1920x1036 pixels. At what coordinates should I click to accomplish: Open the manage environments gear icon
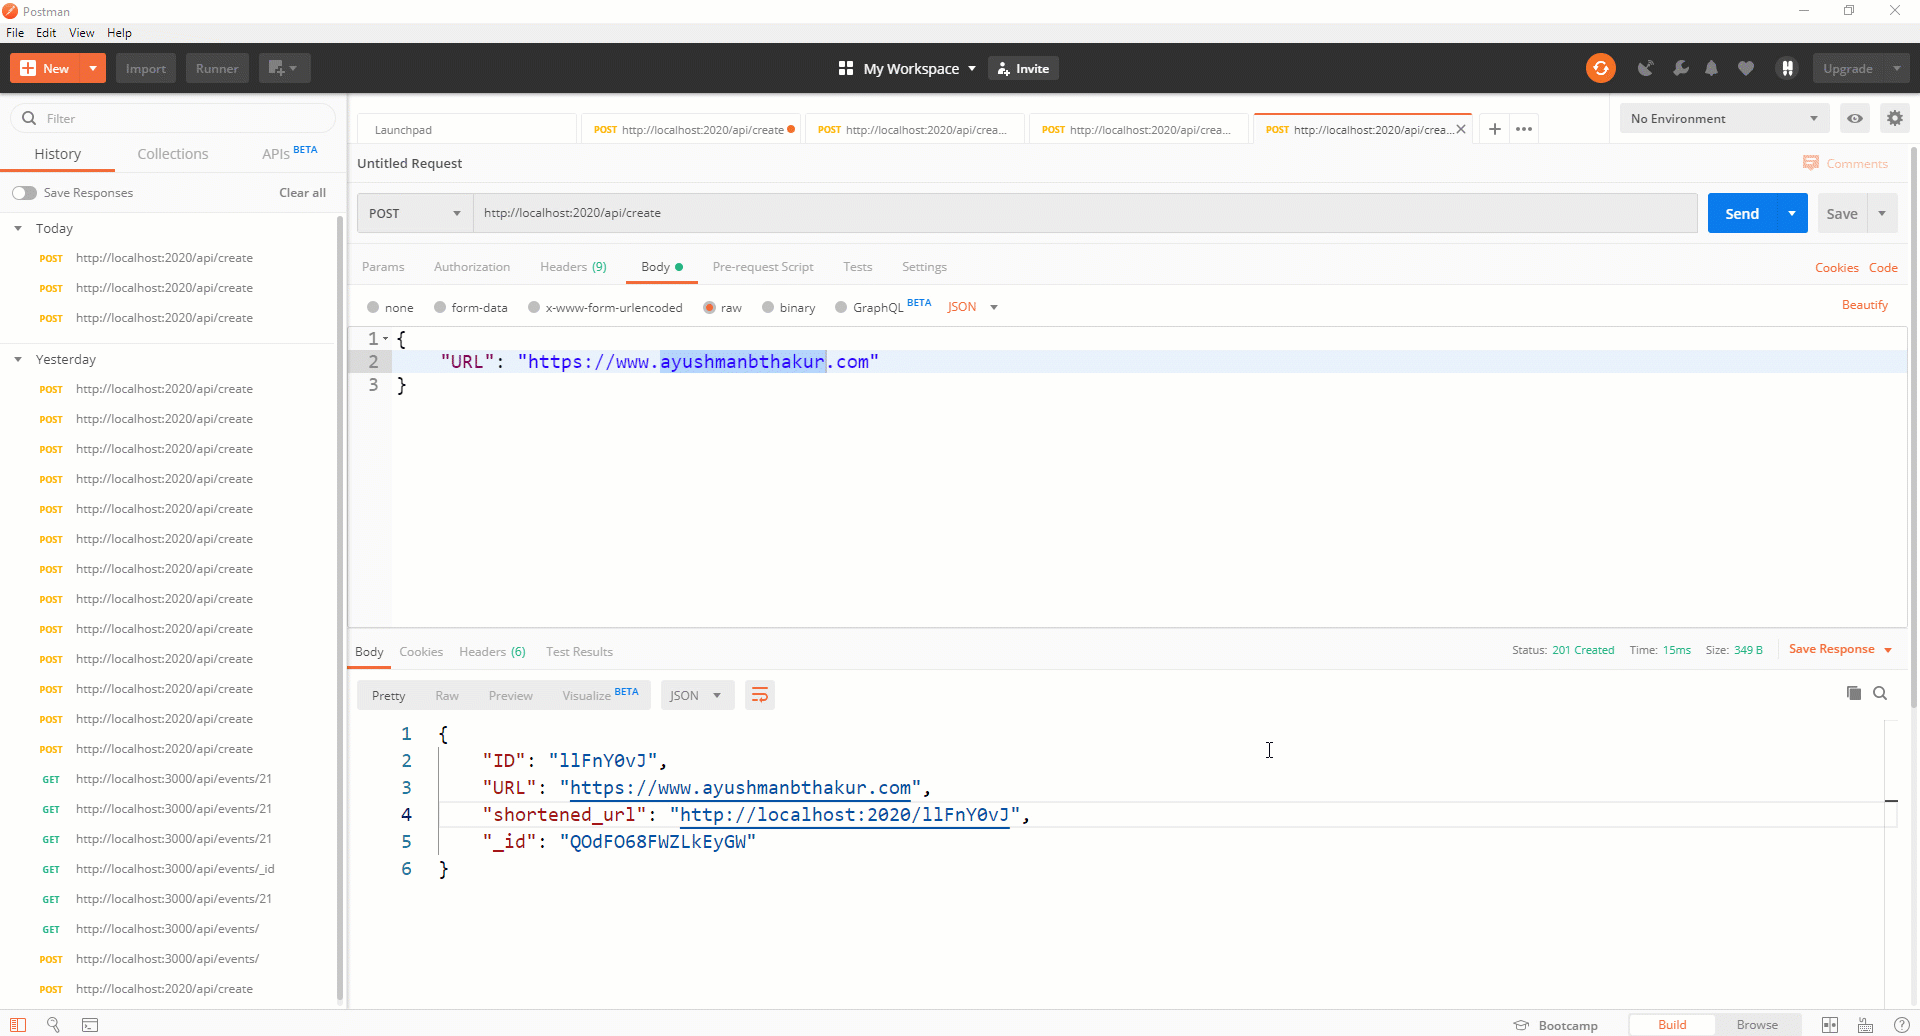(x=1895, y=118)
